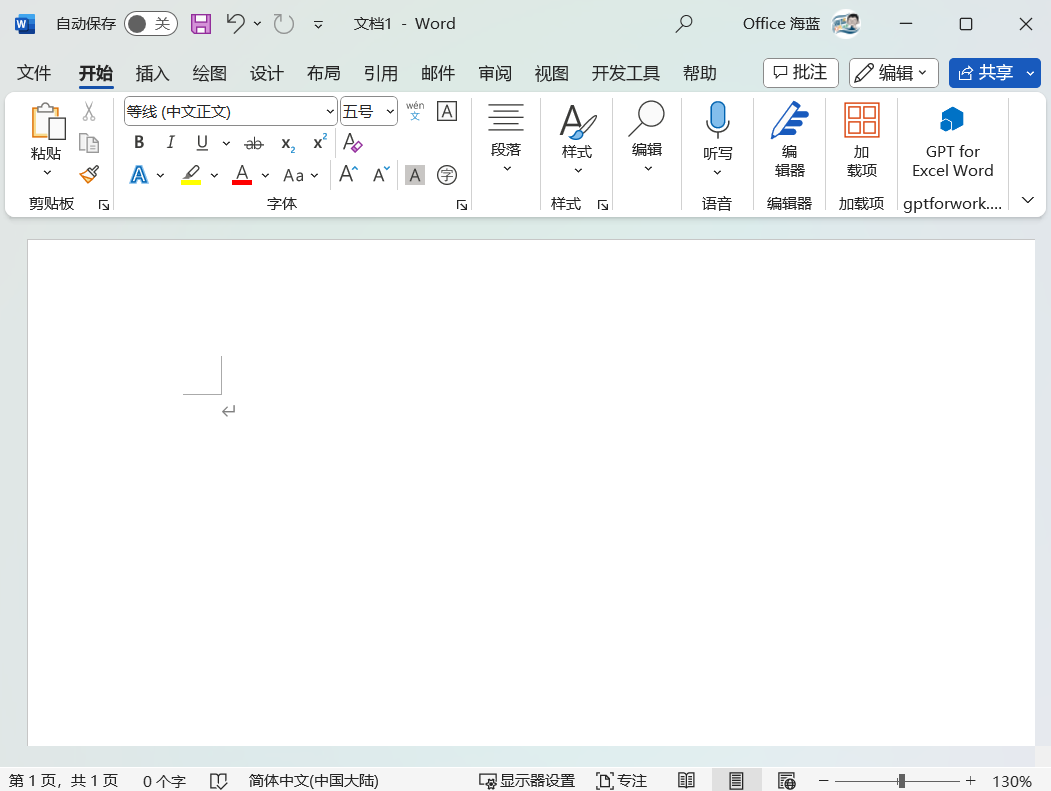The width and height of the screenshot is (1051, 791).
Task: Open font dialog launcher
Action: click(462, 205)
